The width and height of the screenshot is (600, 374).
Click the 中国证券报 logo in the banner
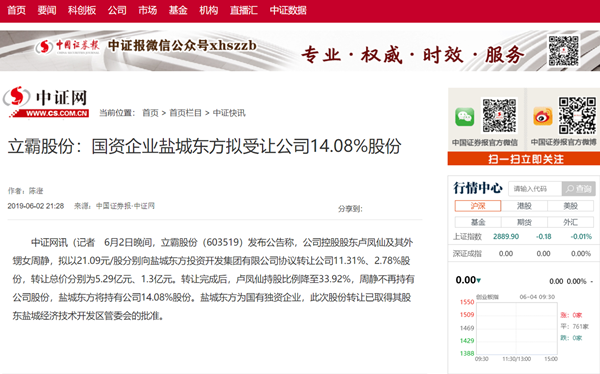(67, 46)
